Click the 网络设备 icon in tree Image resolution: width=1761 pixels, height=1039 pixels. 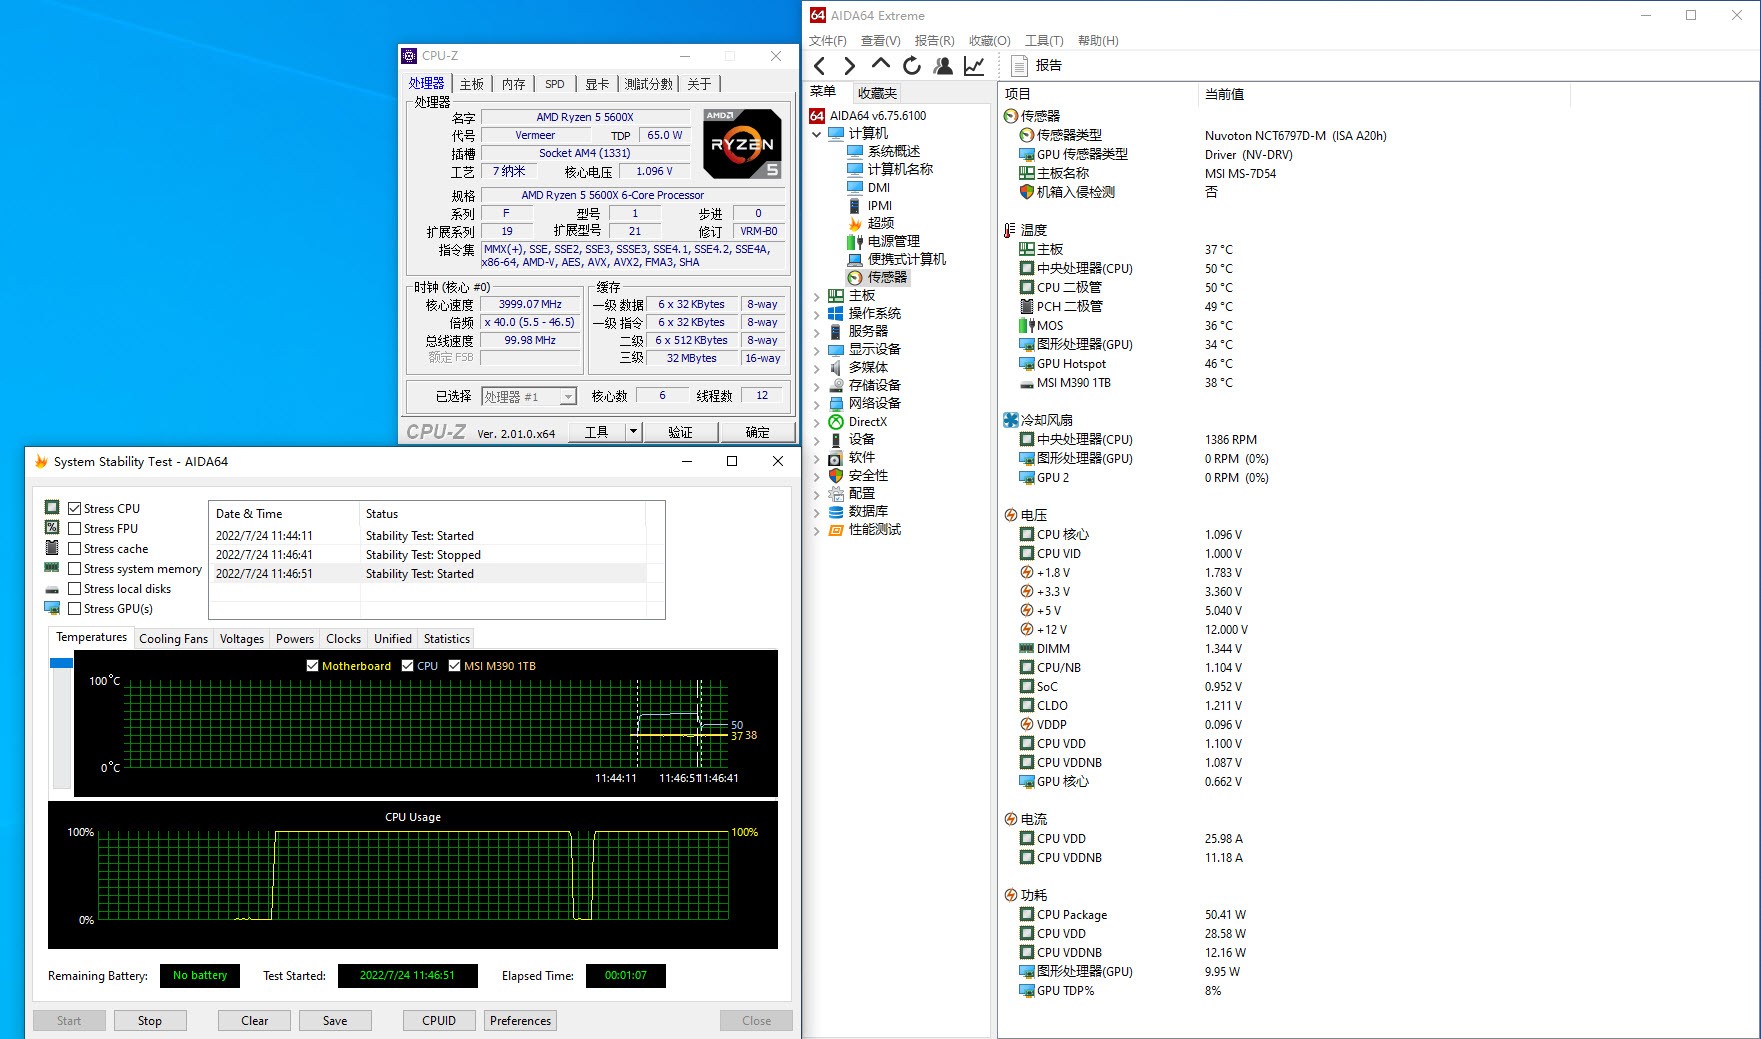point(836,404)
